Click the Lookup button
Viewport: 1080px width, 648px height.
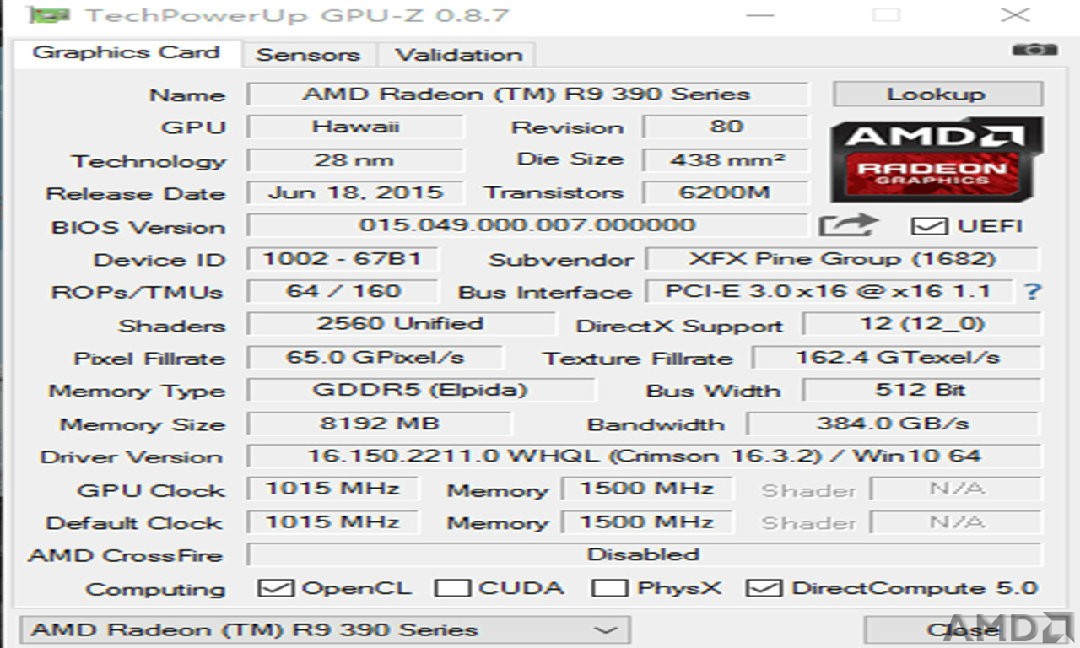(937, 94)
